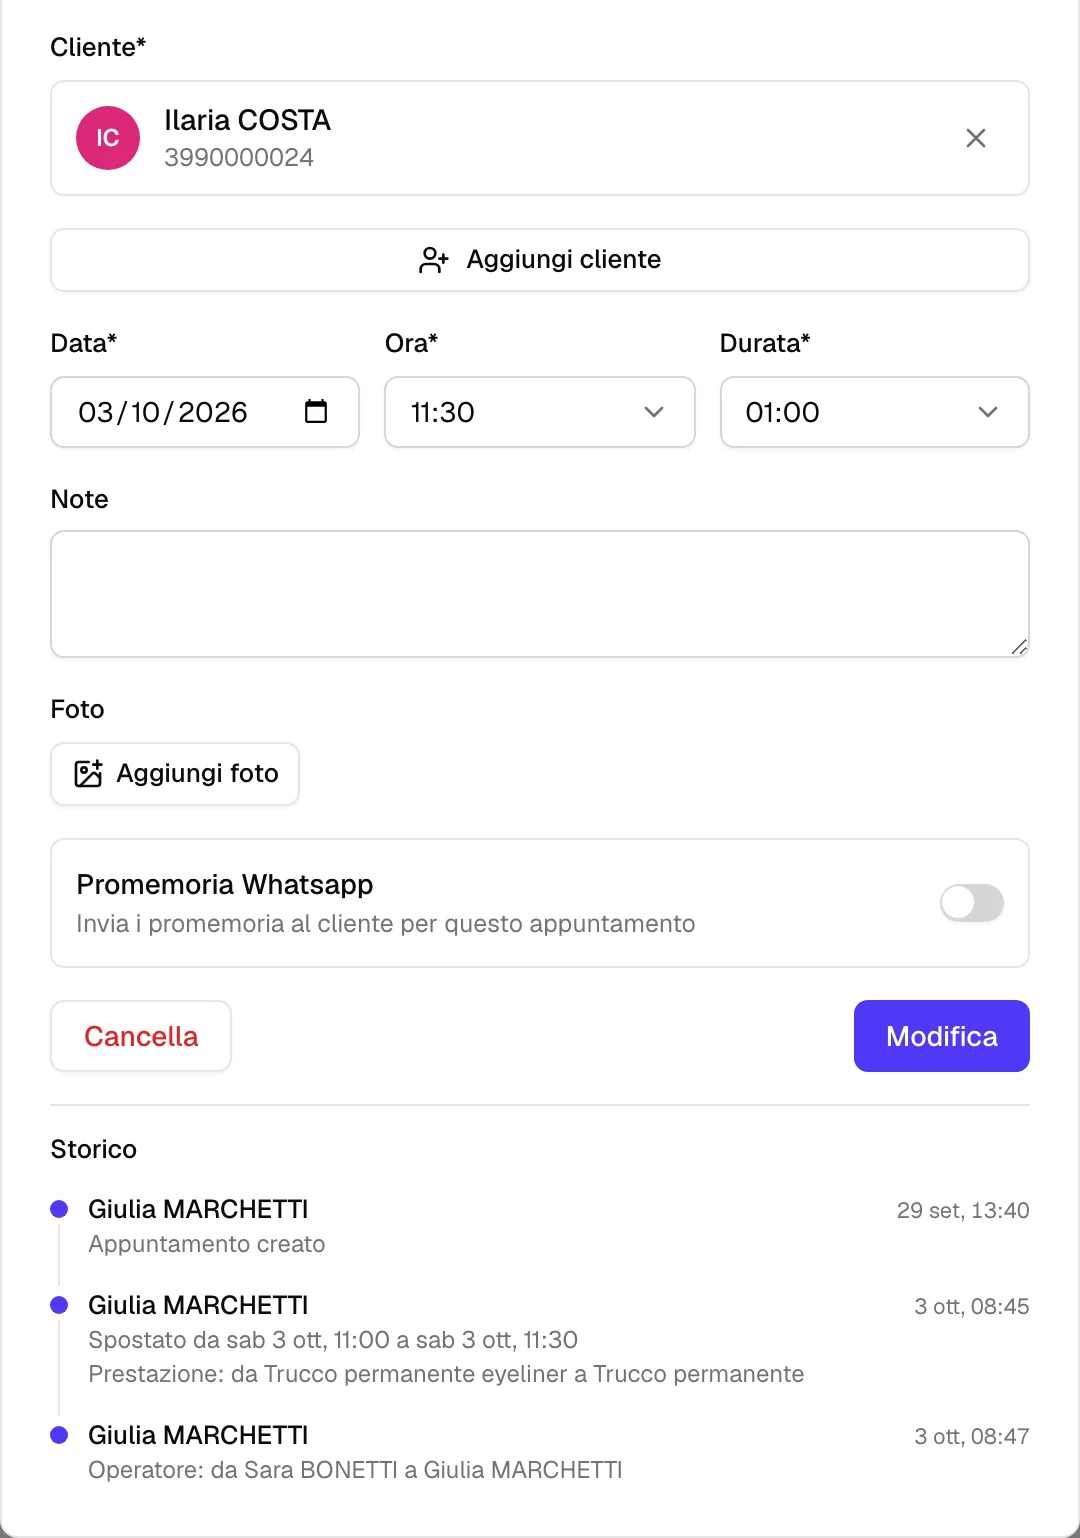
Task: Click the Modifica button
Action: click(942, 1036)
